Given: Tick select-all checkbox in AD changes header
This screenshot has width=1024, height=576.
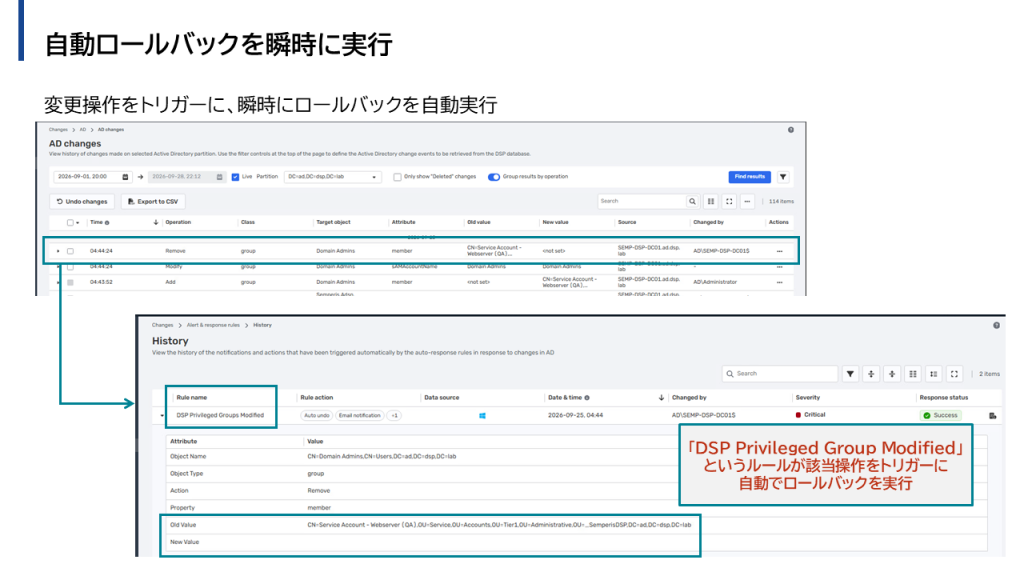Looking at the screenshot, I should point(71,223).
